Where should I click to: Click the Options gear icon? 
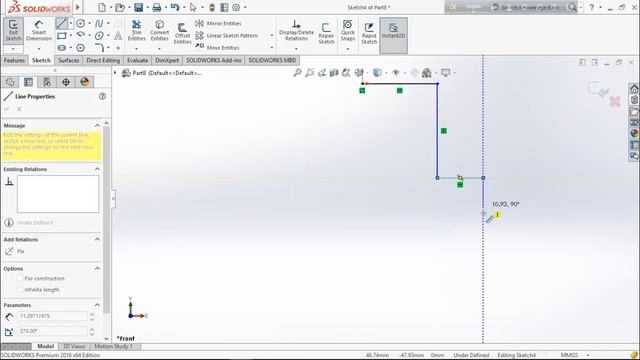[x=236, y=7]
